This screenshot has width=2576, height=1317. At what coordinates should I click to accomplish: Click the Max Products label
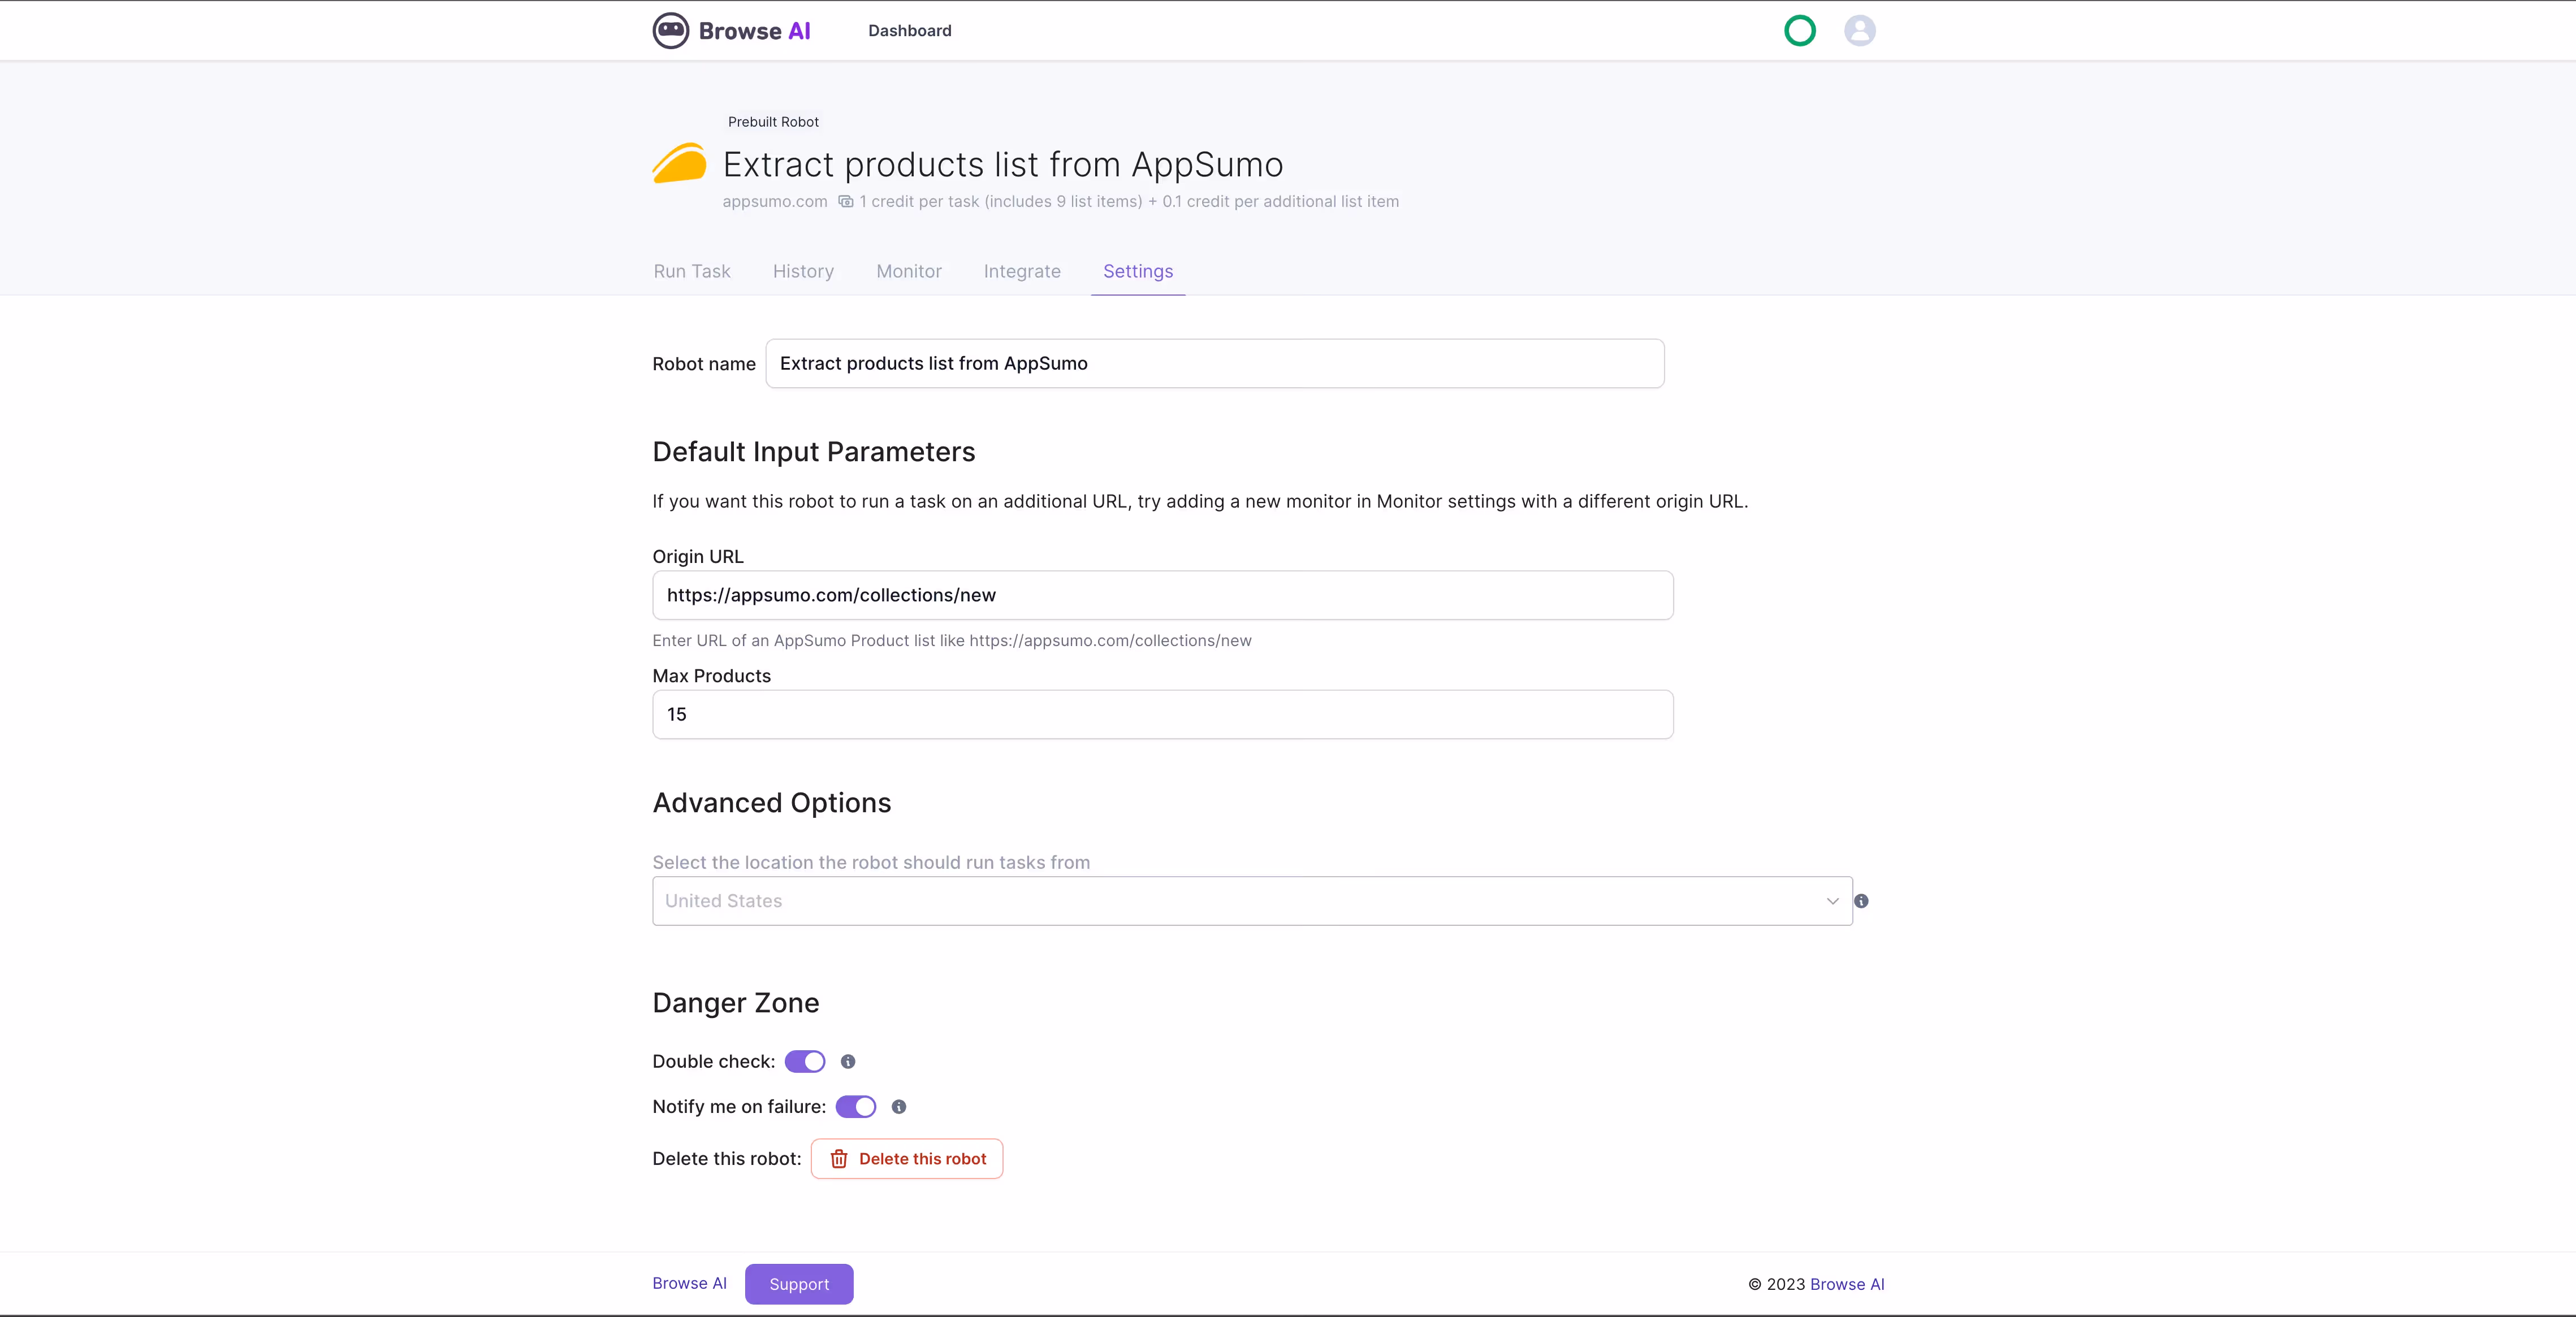coord(712,676)
